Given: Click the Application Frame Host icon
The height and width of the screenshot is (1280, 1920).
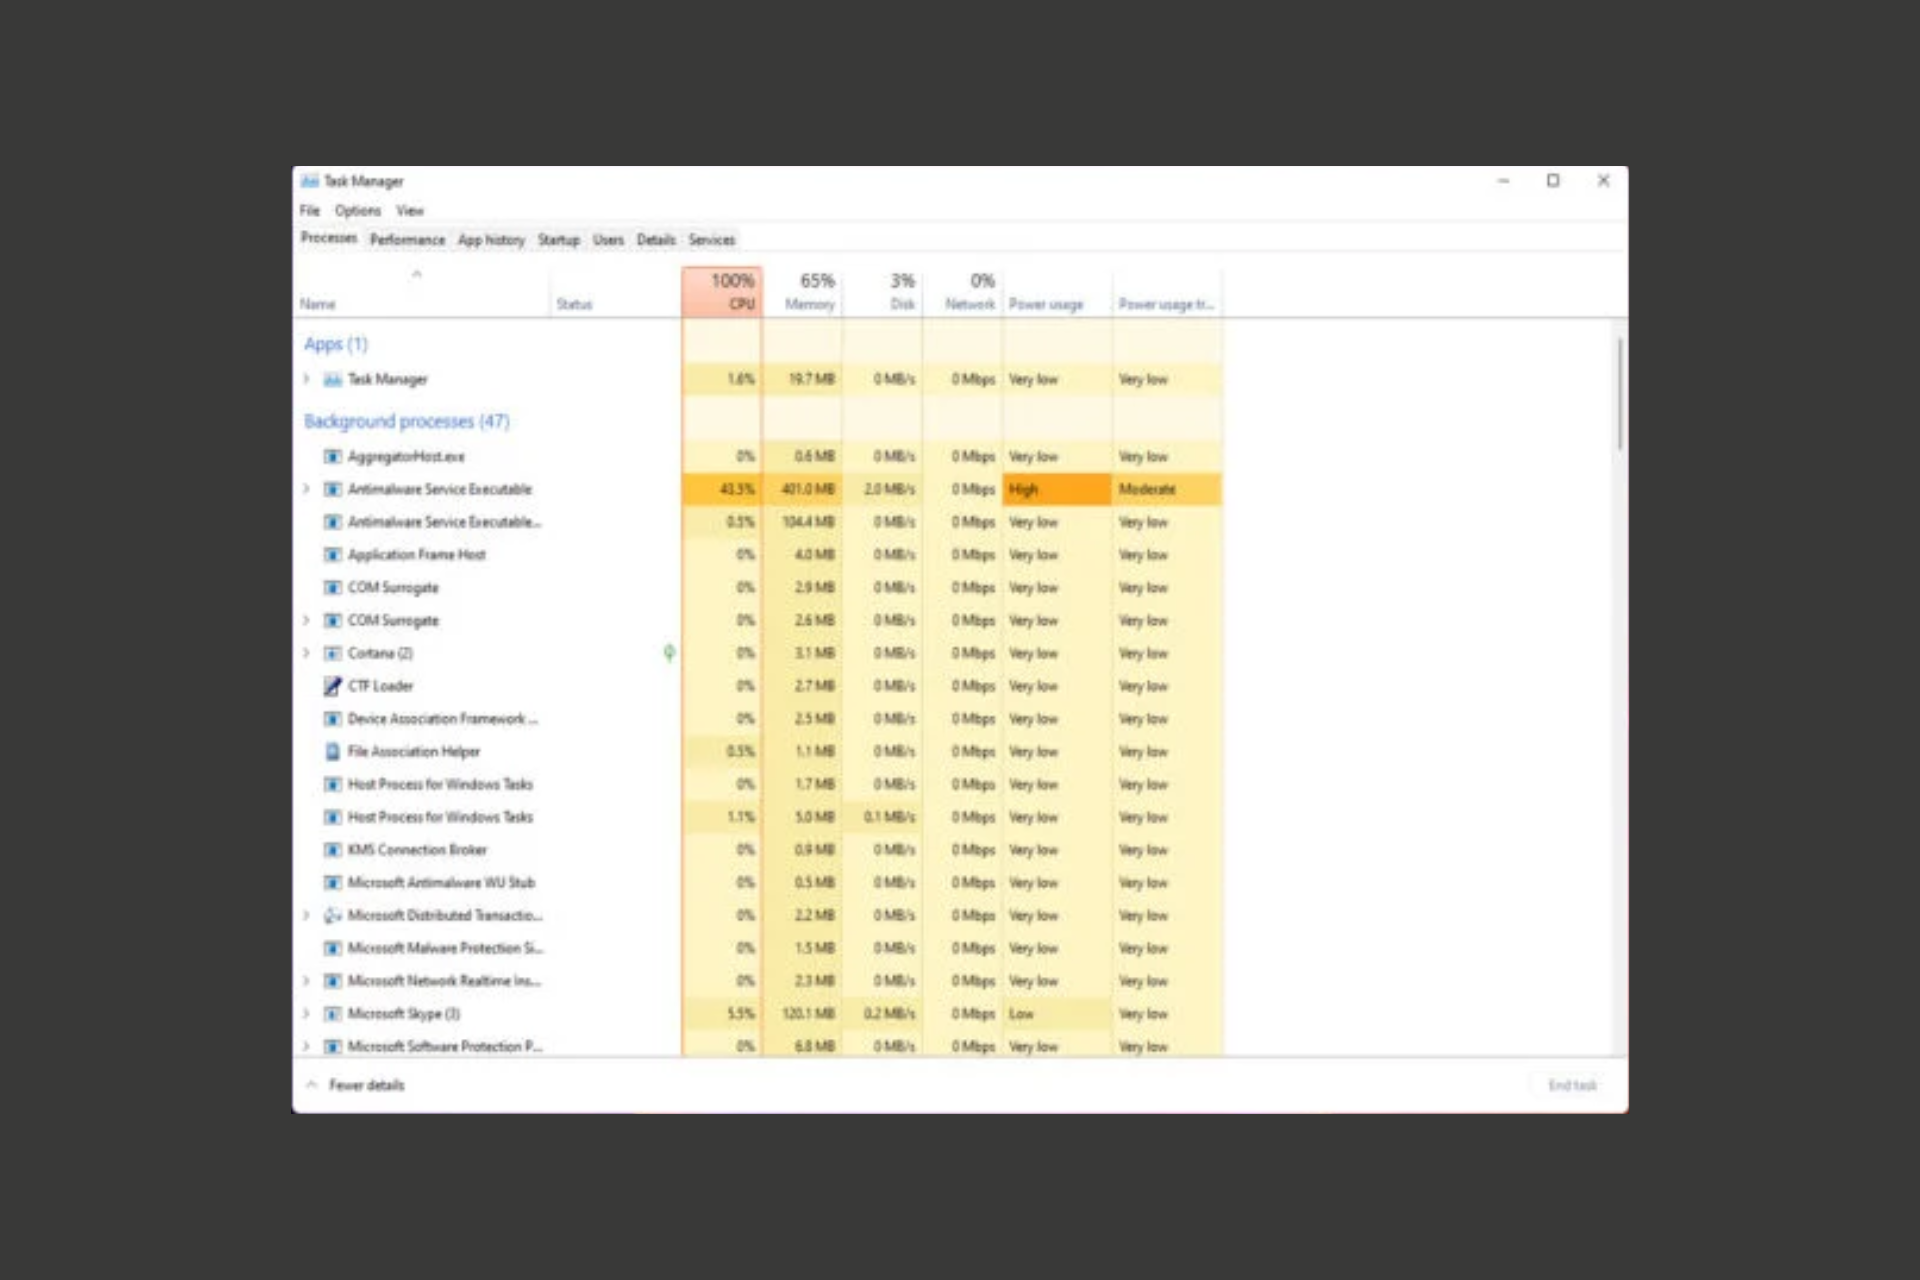Looking at the screenshot, I should (333, 554).
